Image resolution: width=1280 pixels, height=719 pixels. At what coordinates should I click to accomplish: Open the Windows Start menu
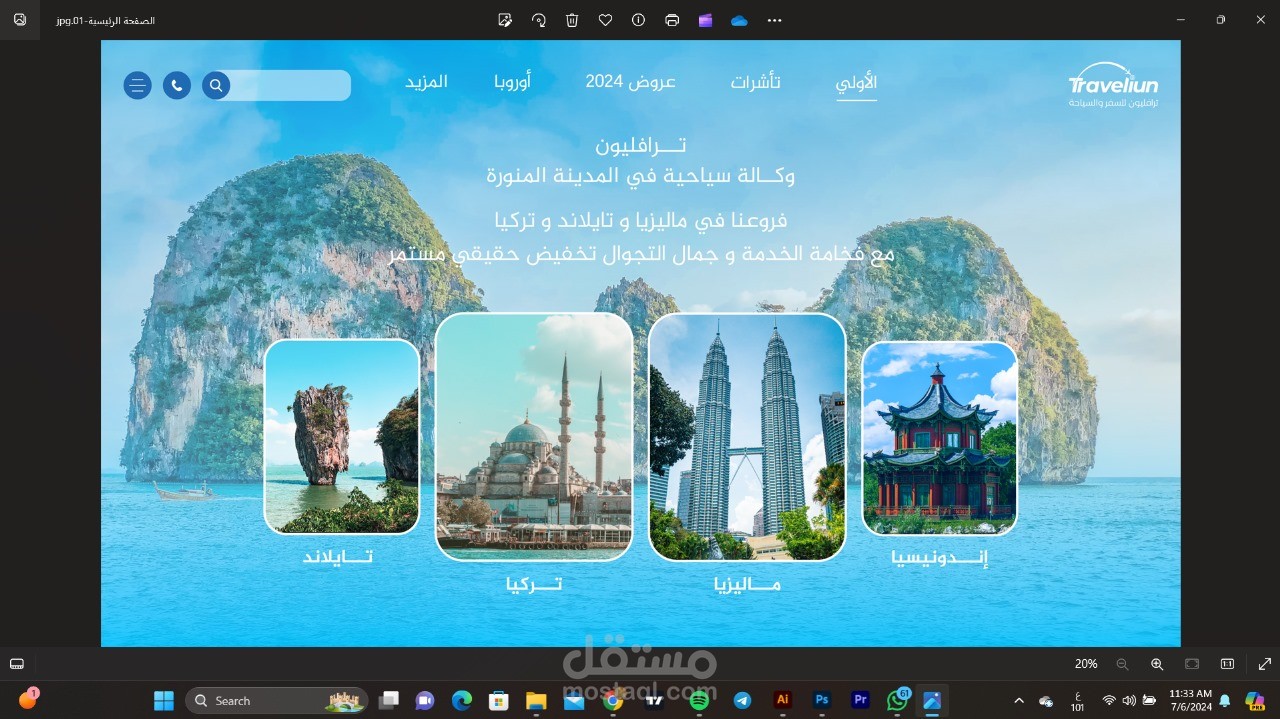coord(164,700)
